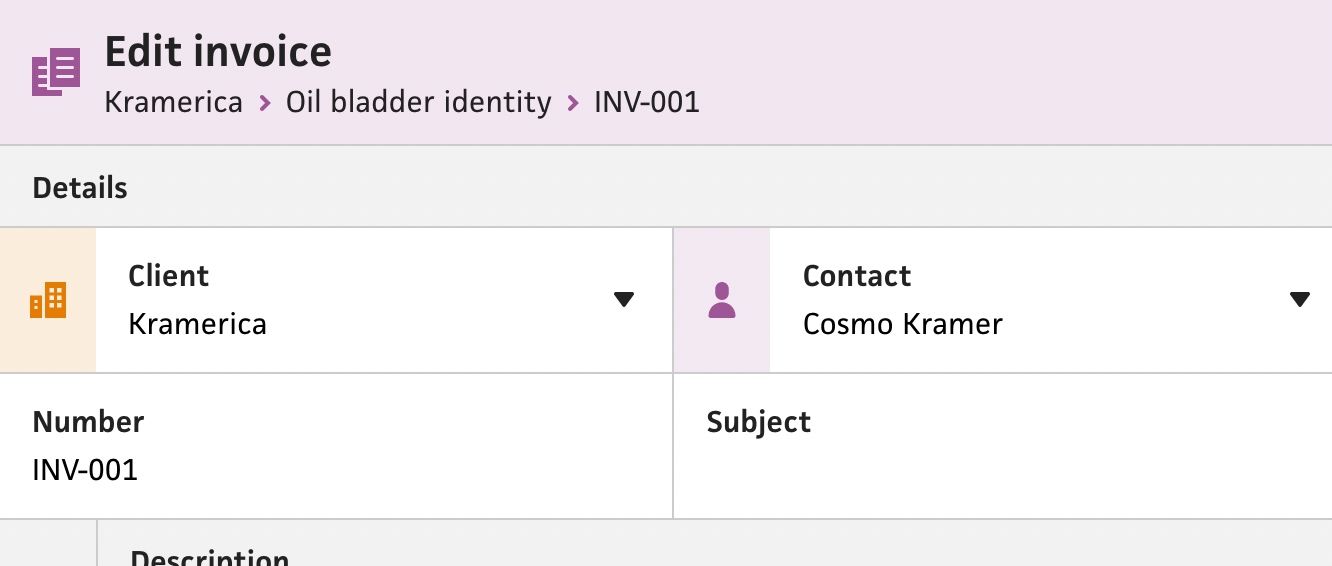Click the Contact field label

tap(857, 276)
